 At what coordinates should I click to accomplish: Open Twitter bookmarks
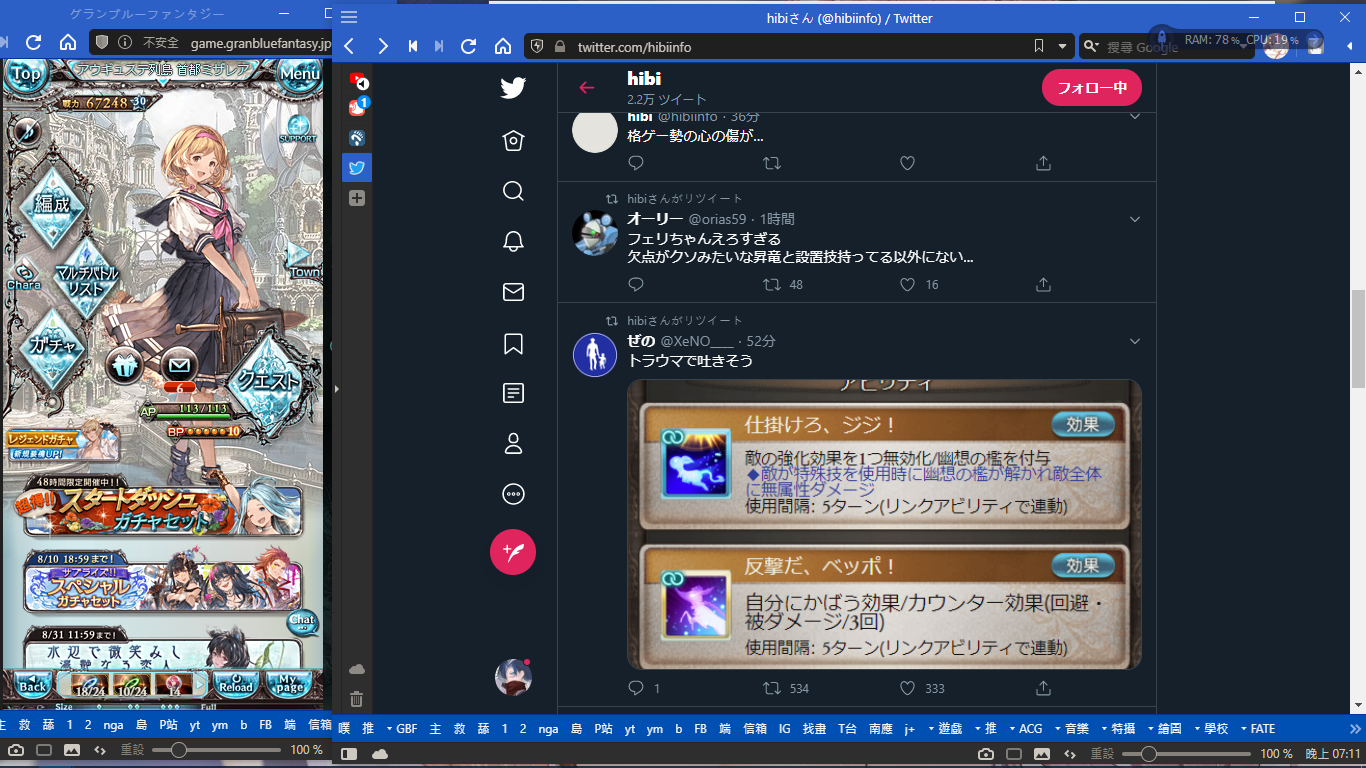point(513,343)
